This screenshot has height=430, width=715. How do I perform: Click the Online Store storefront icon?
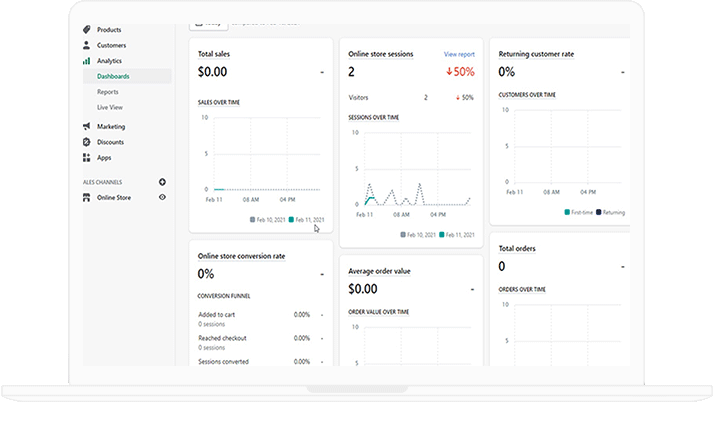87,198
